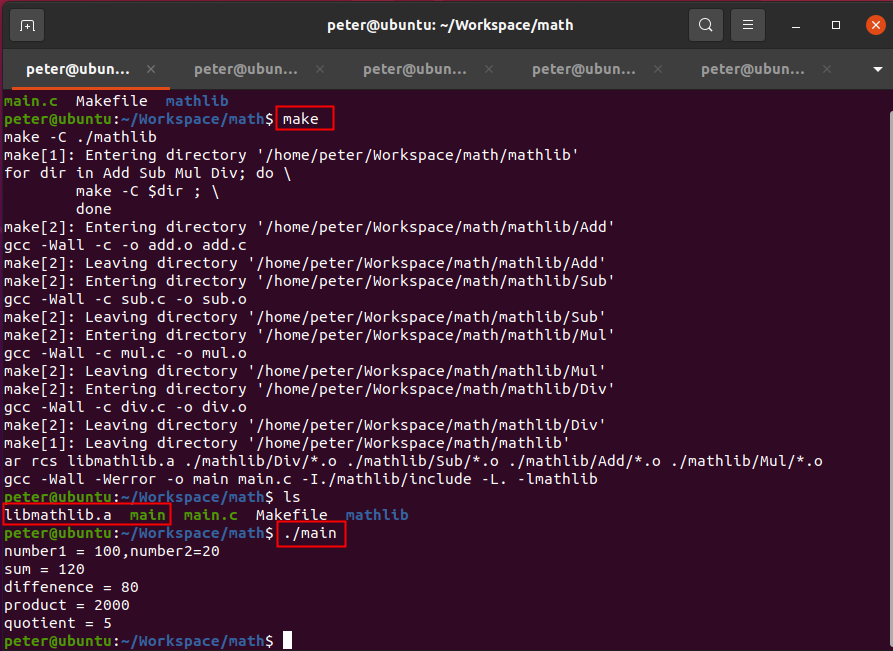
Task: Close the third terminal tab
Action: coord(488,69)
